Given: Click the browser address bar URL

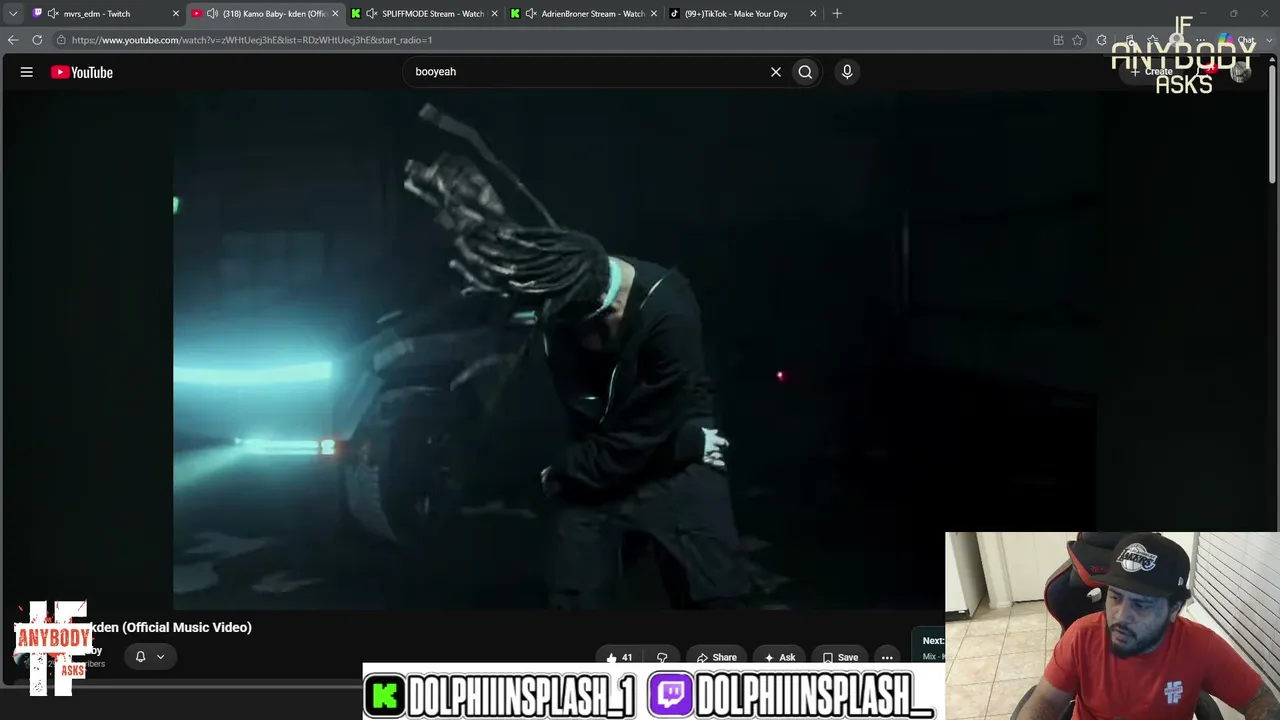Looking at the screenshot, I should pos(252,40).
